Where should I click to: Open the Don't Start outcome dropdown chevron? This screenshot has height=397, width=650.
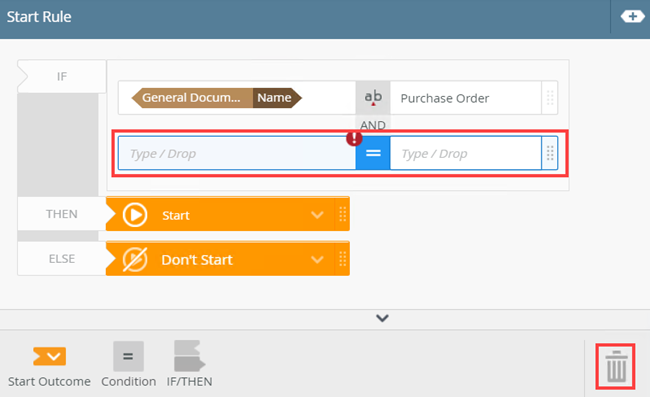coord(317,259)
